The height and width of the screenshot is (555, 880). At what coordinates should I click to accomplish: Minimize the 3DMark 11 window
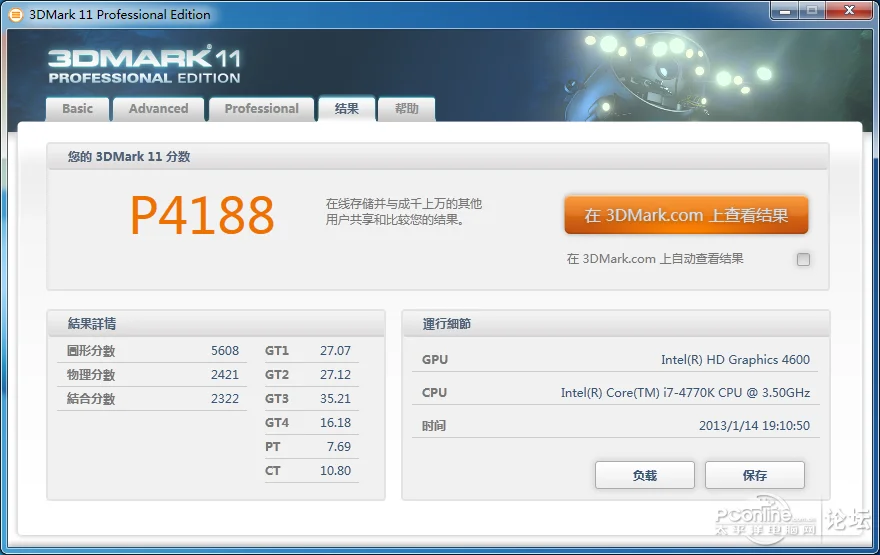[x=785, y=11]
